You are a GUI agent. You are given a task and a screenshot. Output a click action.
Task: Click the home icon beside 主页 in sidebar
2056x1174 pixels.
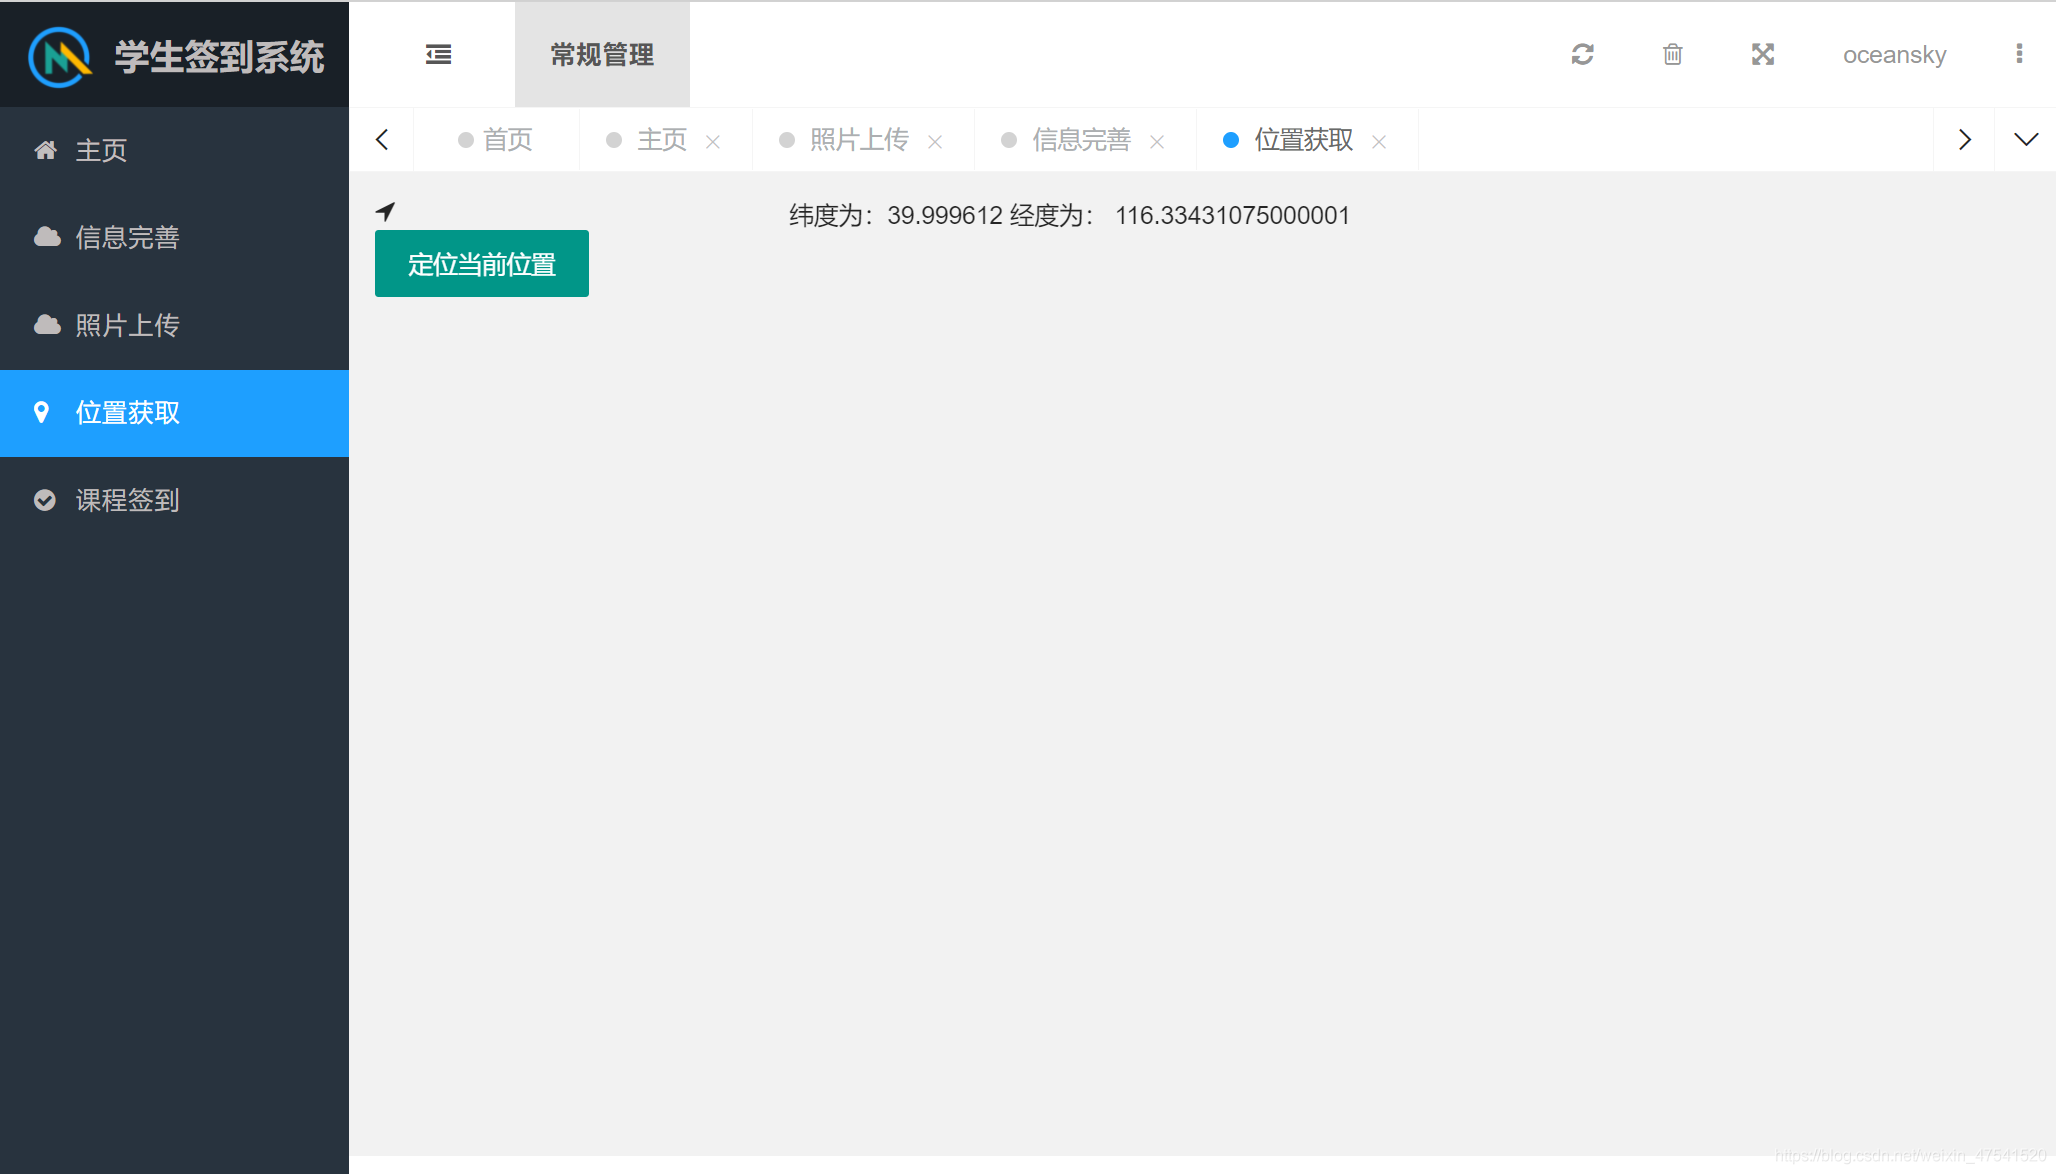[45, 150]
